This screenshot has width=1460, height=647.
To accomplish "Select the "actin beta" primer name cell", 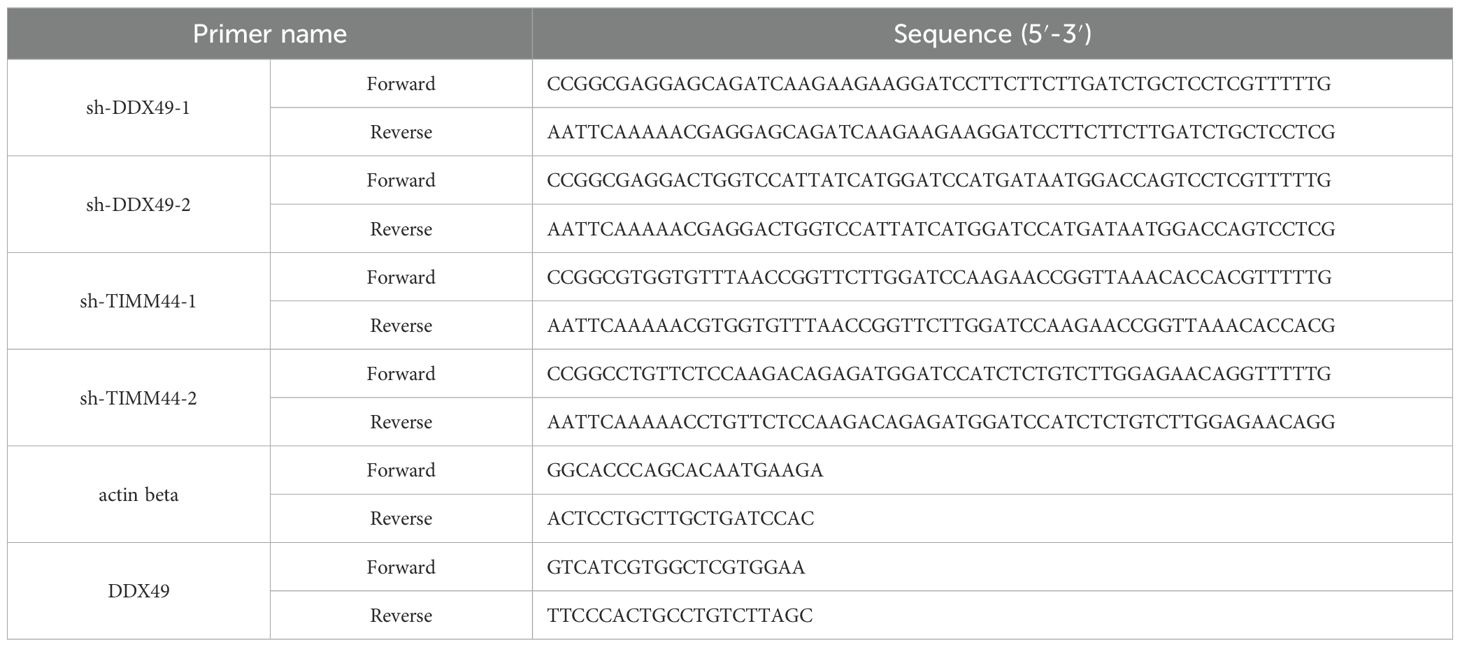I will (138, 494).
